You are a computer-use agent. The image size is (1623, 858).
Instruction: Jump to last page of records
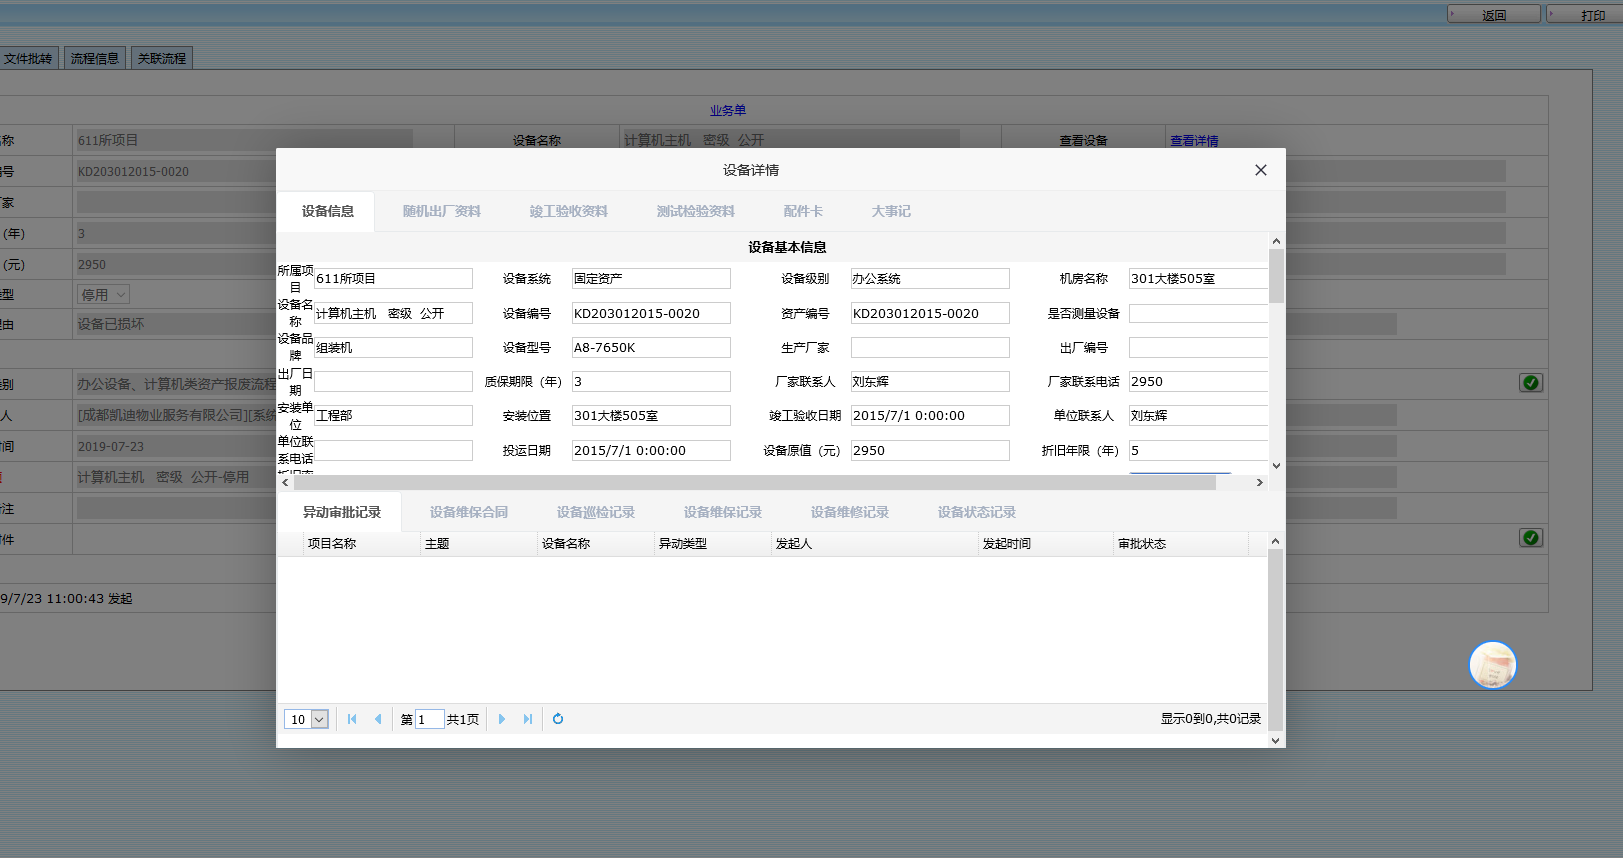click(x=528, y=719)
